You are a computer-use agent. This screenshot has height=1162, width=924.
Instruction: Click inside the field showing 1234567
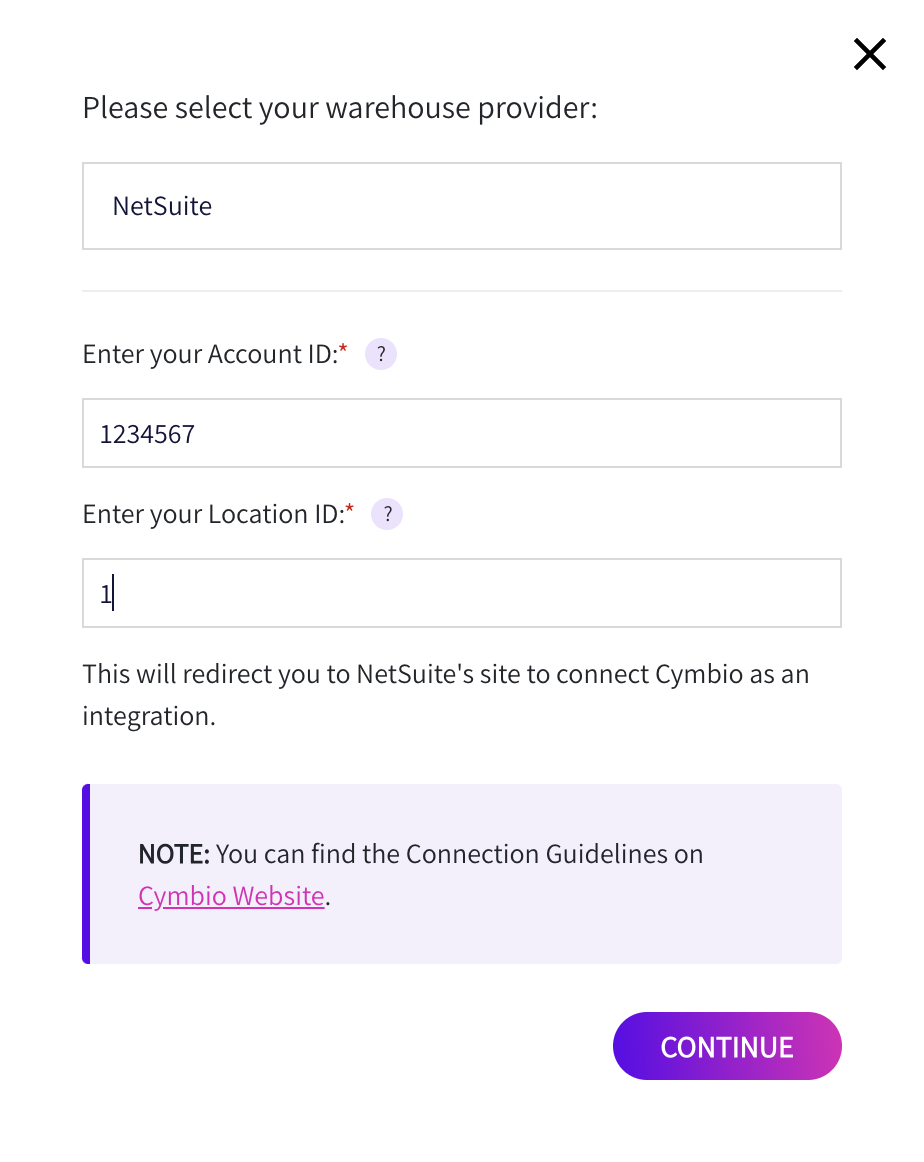(461, 433)
